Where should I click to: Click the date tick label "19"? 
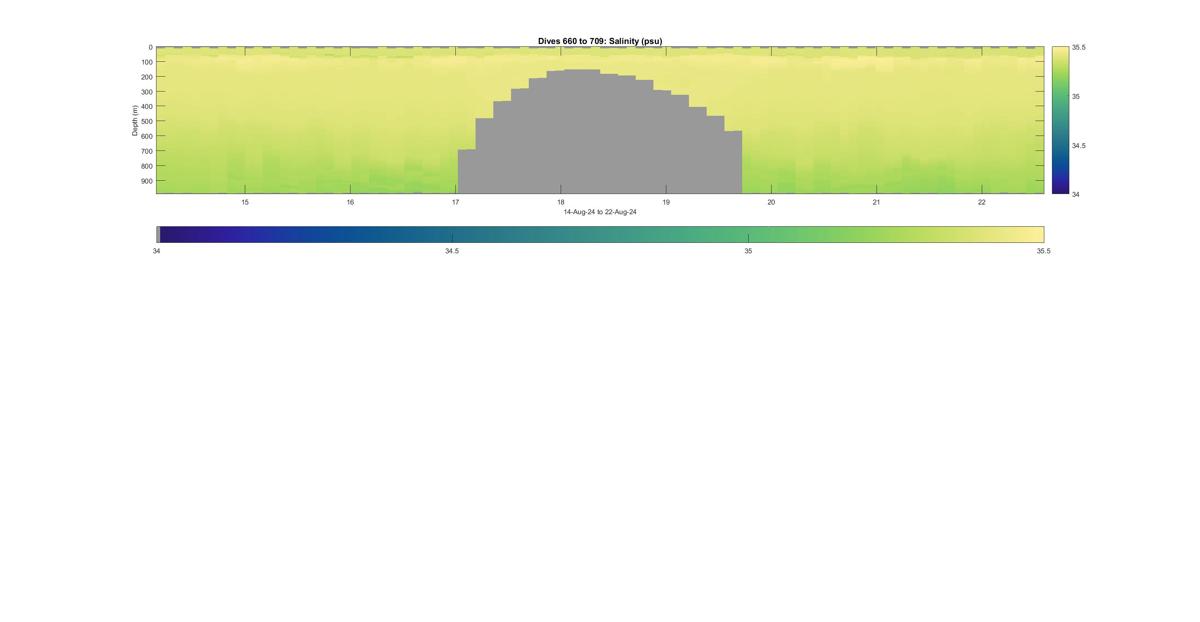[x=666, y=202]
